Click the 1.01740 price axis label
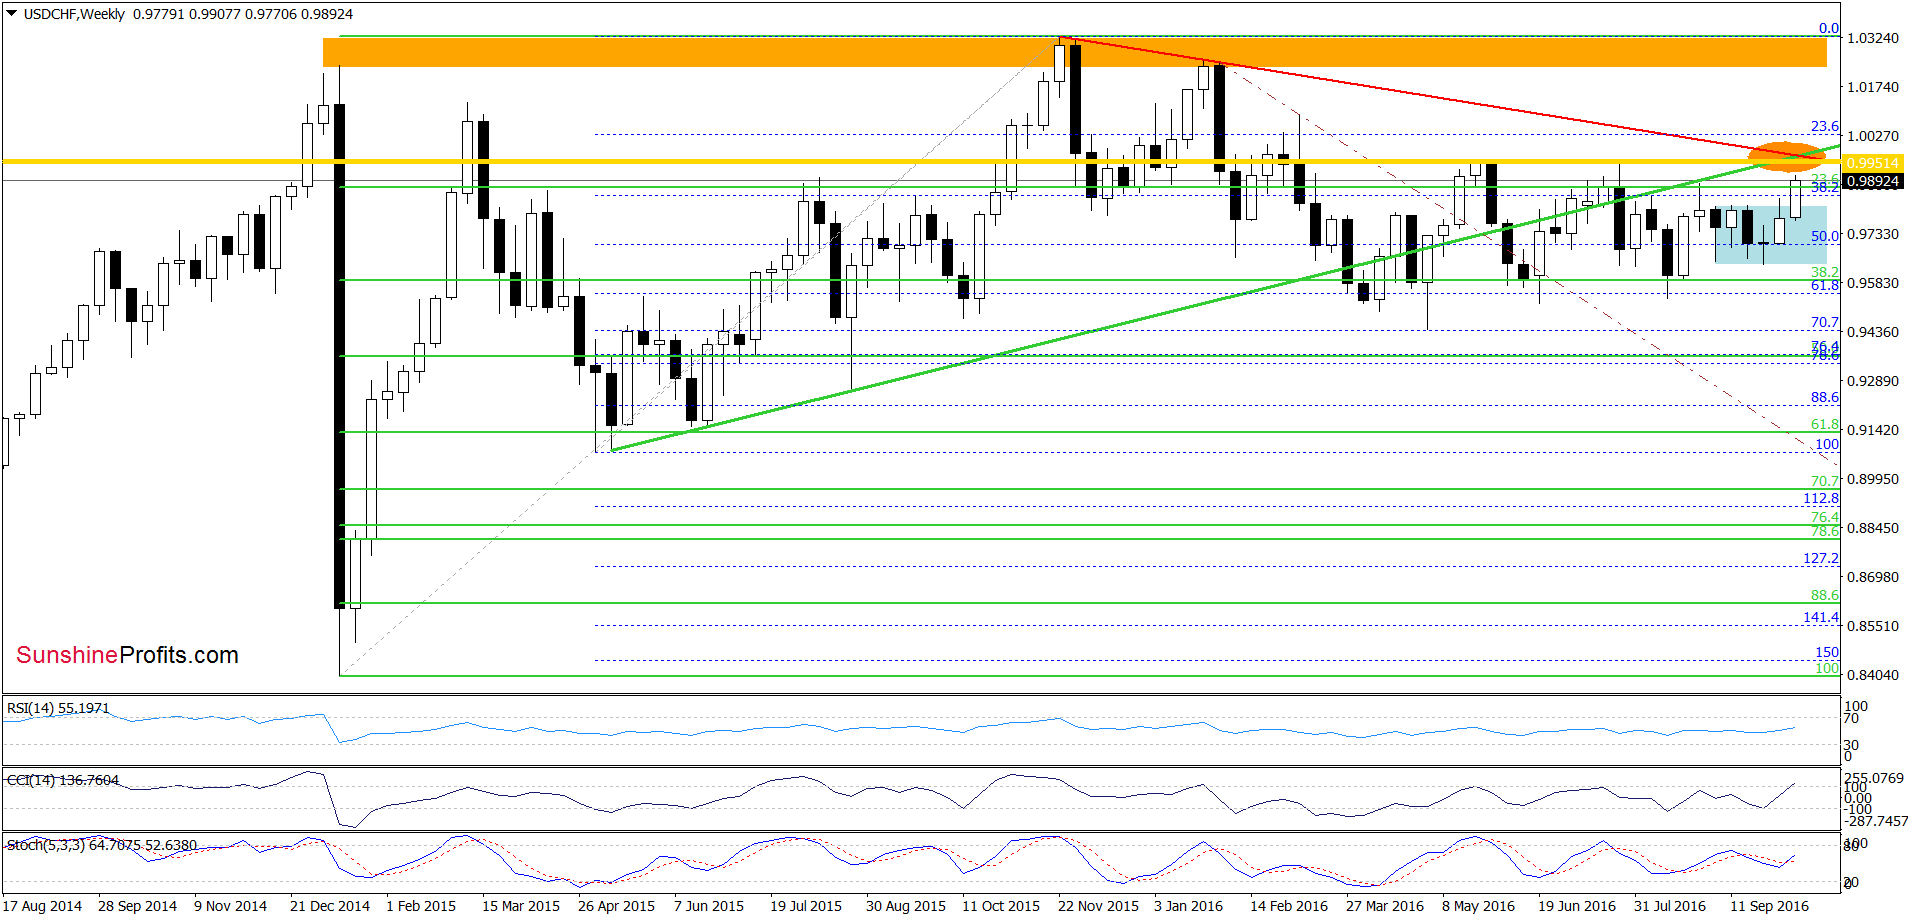 click(1873, 87)
